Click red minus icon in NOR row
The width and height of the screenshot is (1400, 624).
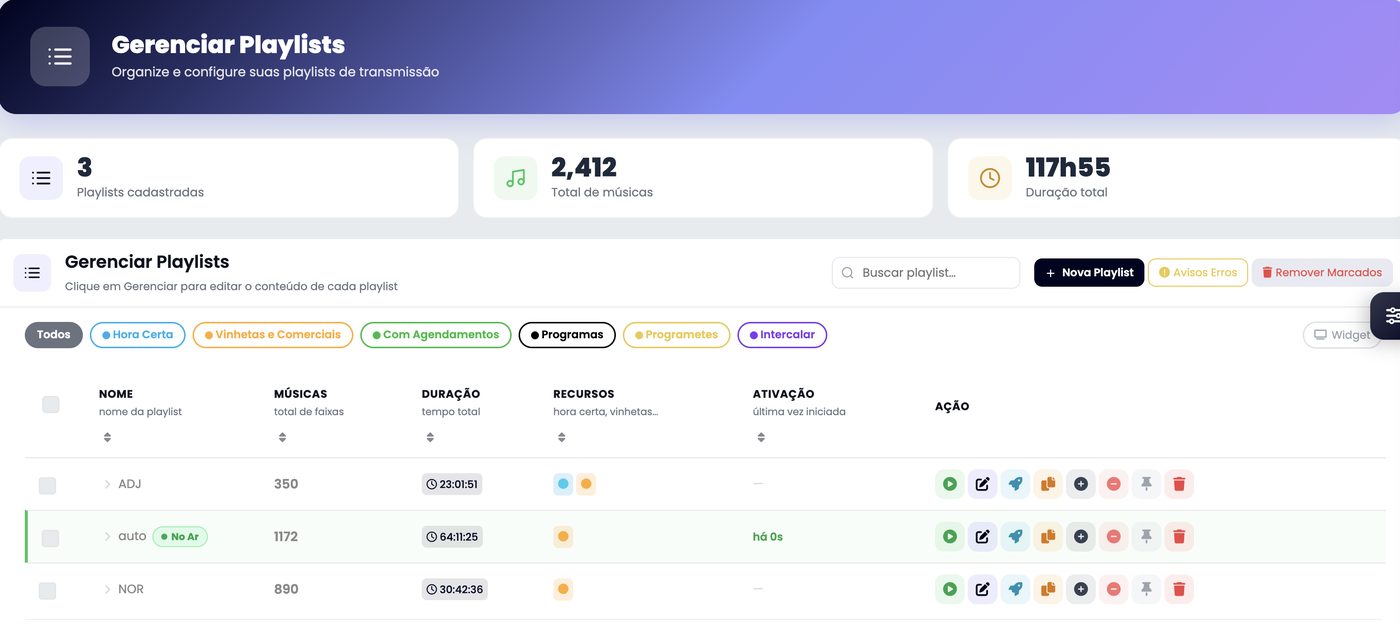pos(1113,589)
